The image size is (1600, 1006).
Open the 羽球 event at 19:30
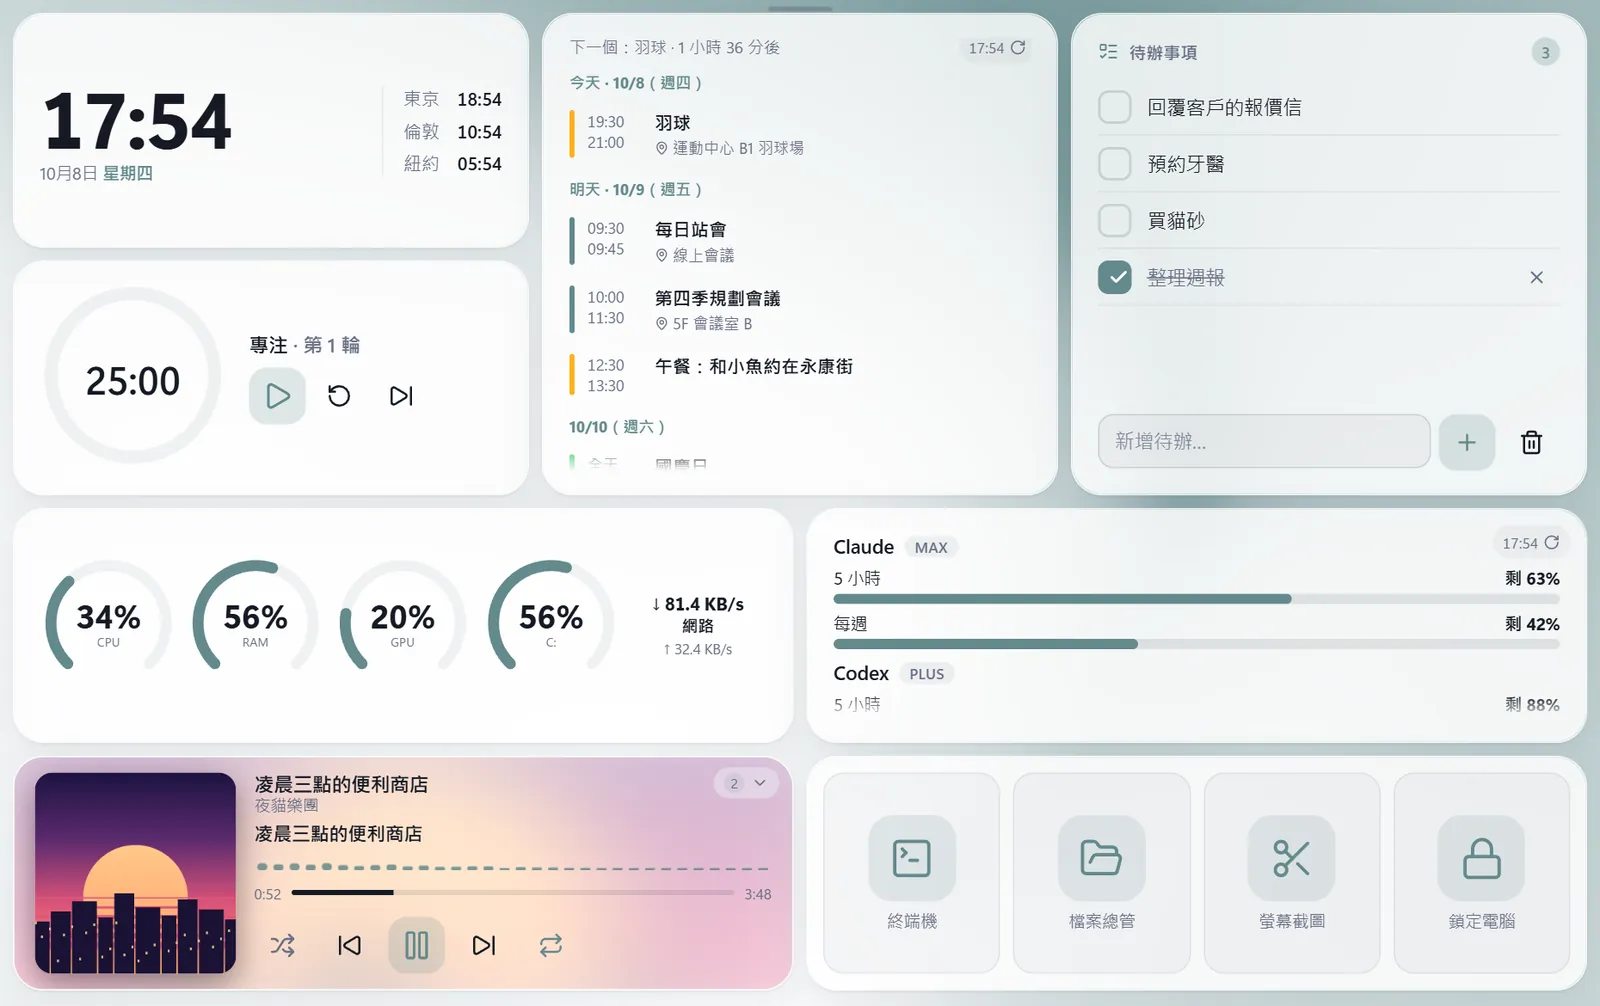[x=799, y=134]
